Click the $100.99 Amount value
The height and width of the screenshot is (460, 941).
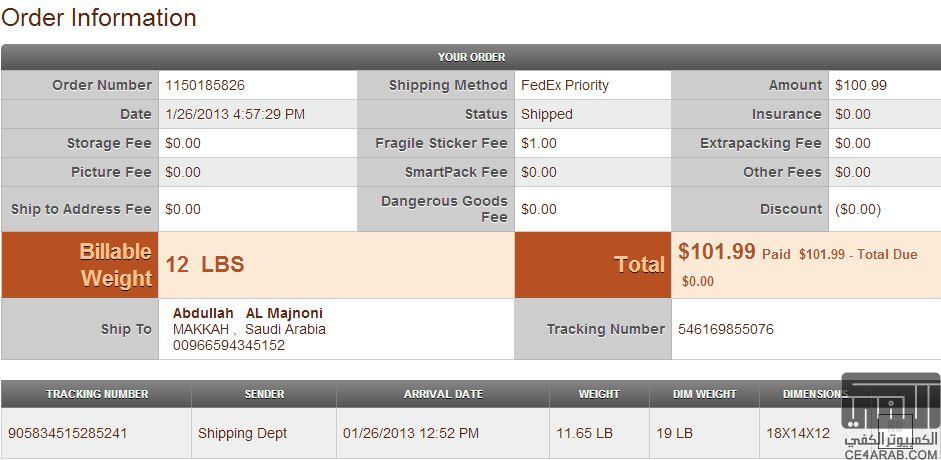point(861,85)
